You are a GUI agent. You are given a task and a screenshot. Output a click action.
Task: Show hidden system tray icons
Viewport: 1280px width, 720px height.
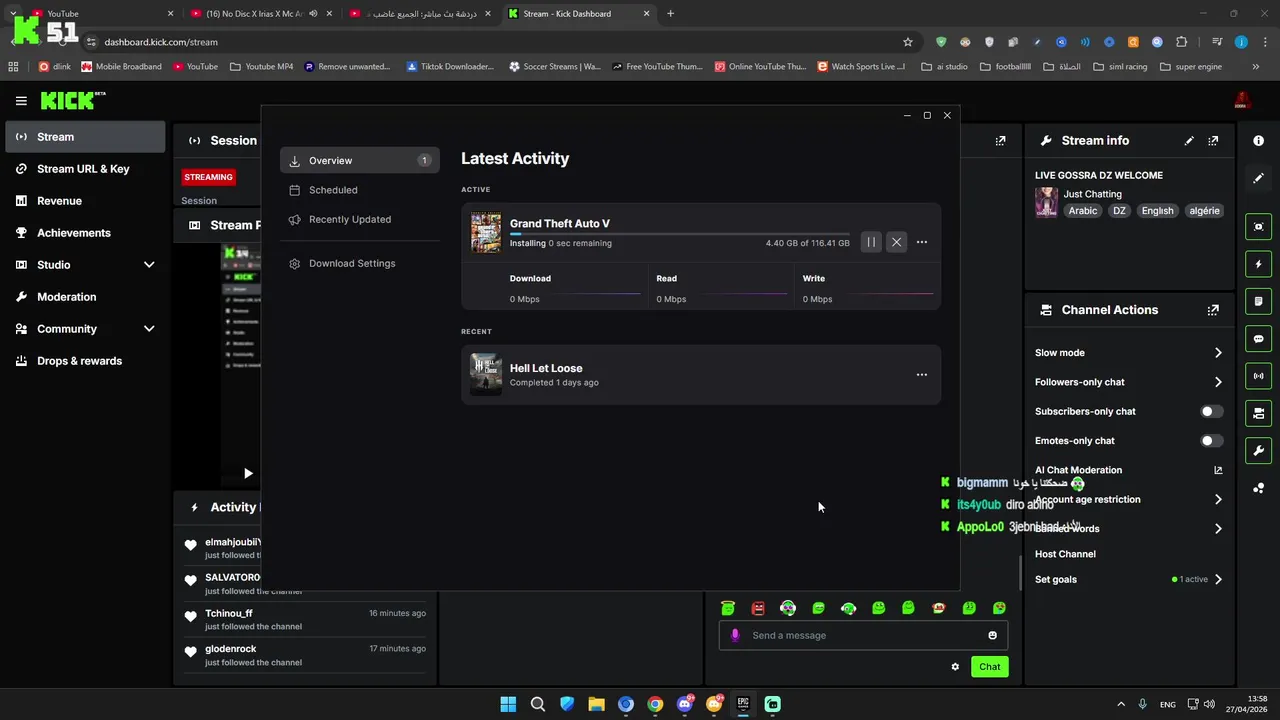(x=1120, y=704)
